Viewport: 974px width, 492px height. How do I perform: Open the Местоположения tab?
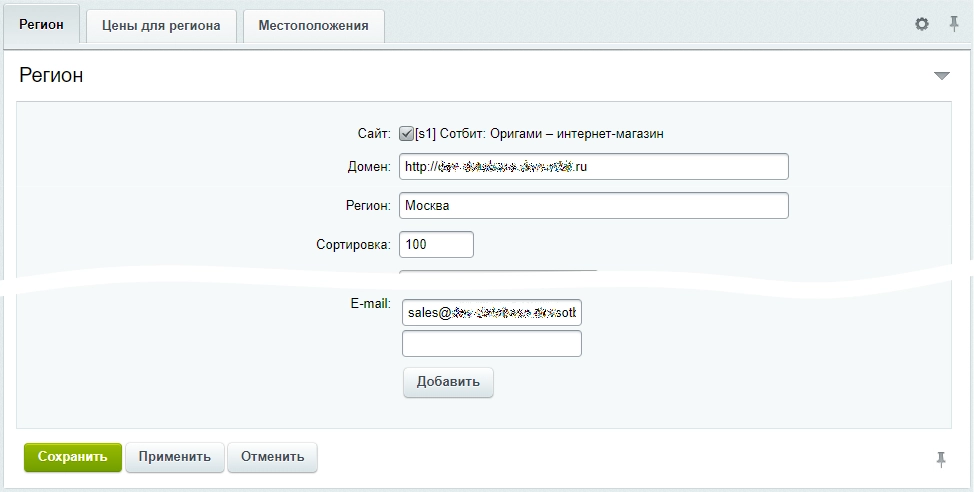pyautogui.click(x=314, y=26)
